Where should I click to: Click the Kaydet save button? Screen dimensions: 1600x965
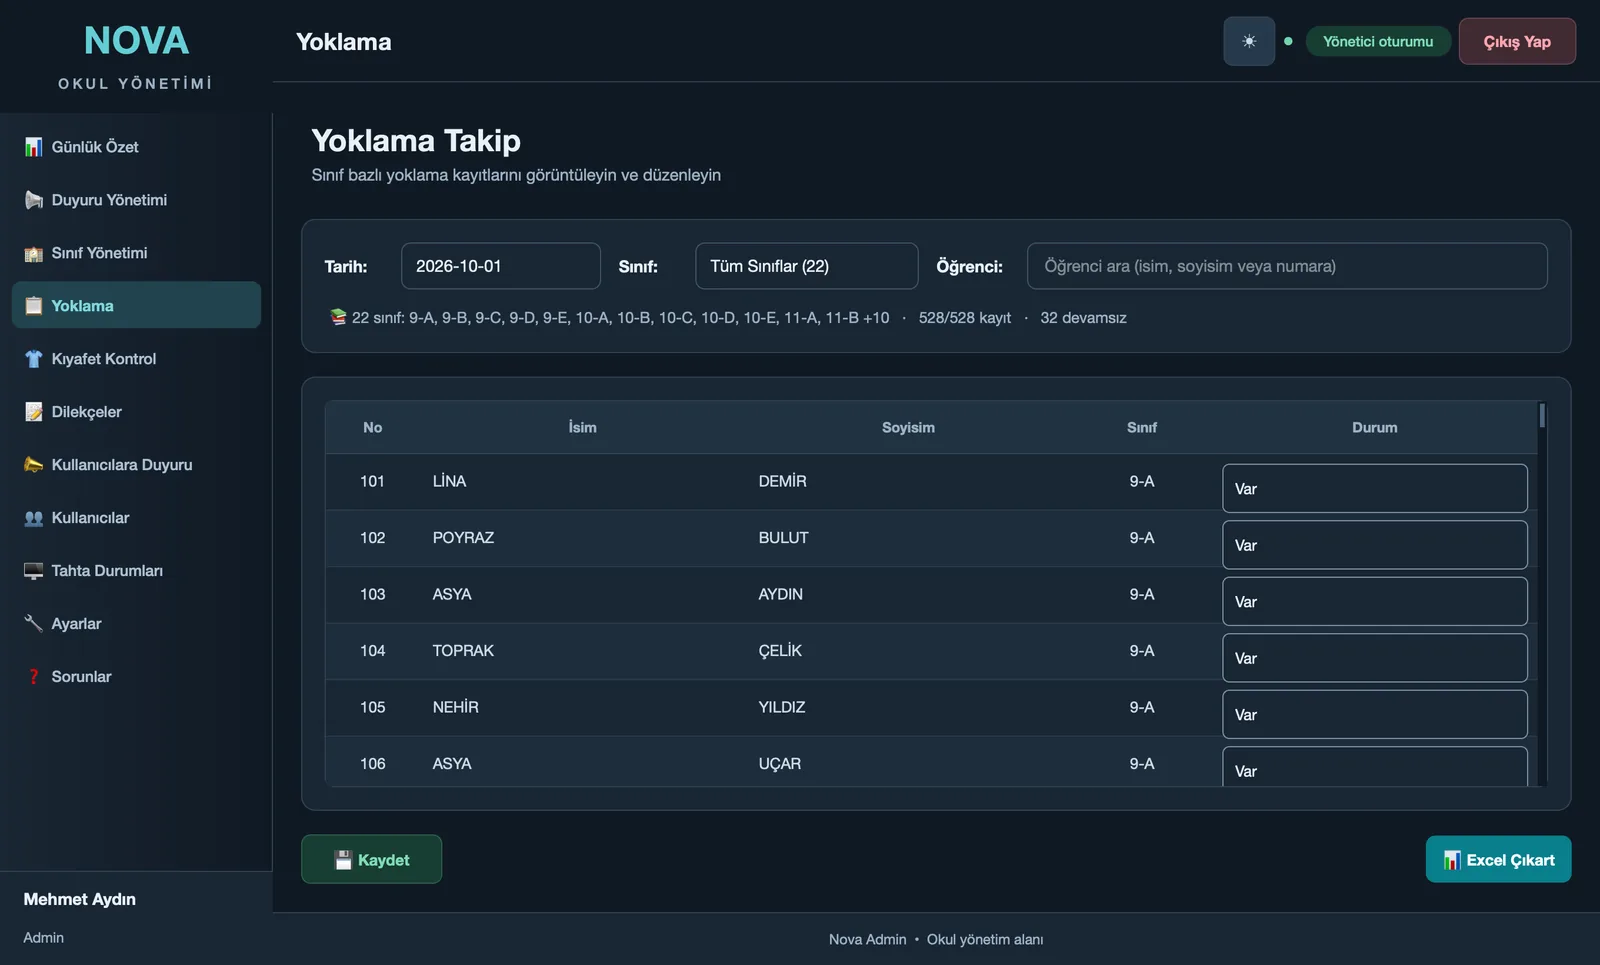tap(372, 859)
